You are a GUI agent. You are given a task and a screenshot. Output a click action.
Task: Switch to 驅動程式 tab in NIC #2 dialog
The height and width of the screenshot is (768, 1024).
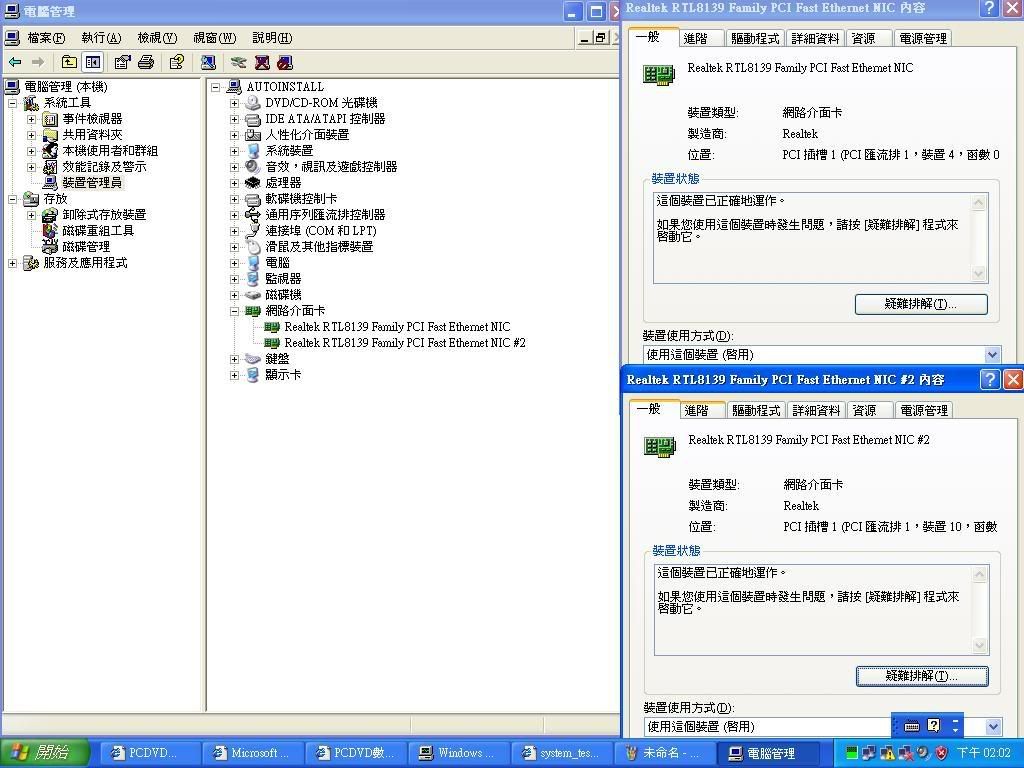click(756, 410)
